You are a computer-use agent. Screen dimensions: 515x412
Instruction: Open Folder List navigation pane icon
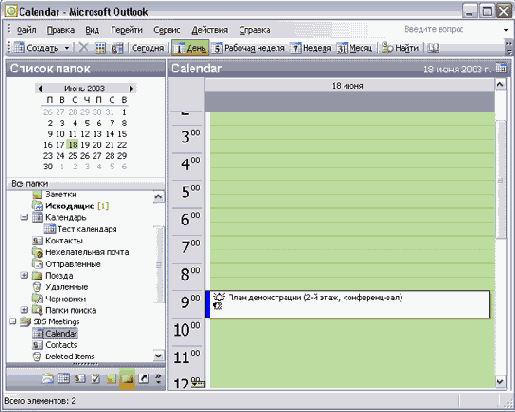point(127,379)
